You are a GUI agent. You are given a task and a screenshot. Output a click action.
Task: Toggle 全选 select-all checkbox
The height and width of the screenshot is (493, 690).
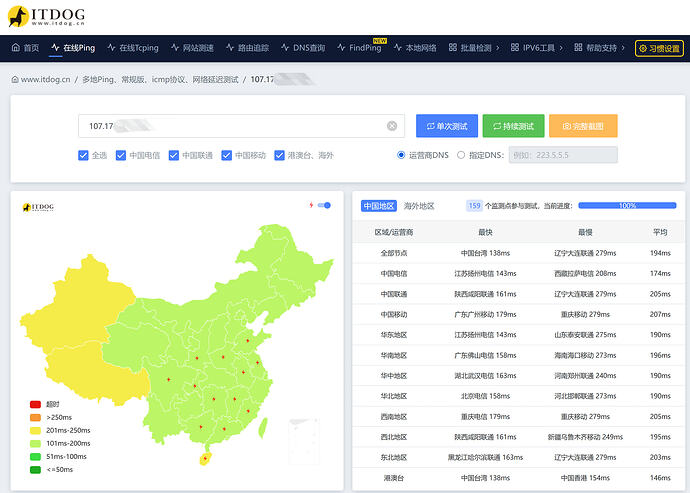point(83,155)
